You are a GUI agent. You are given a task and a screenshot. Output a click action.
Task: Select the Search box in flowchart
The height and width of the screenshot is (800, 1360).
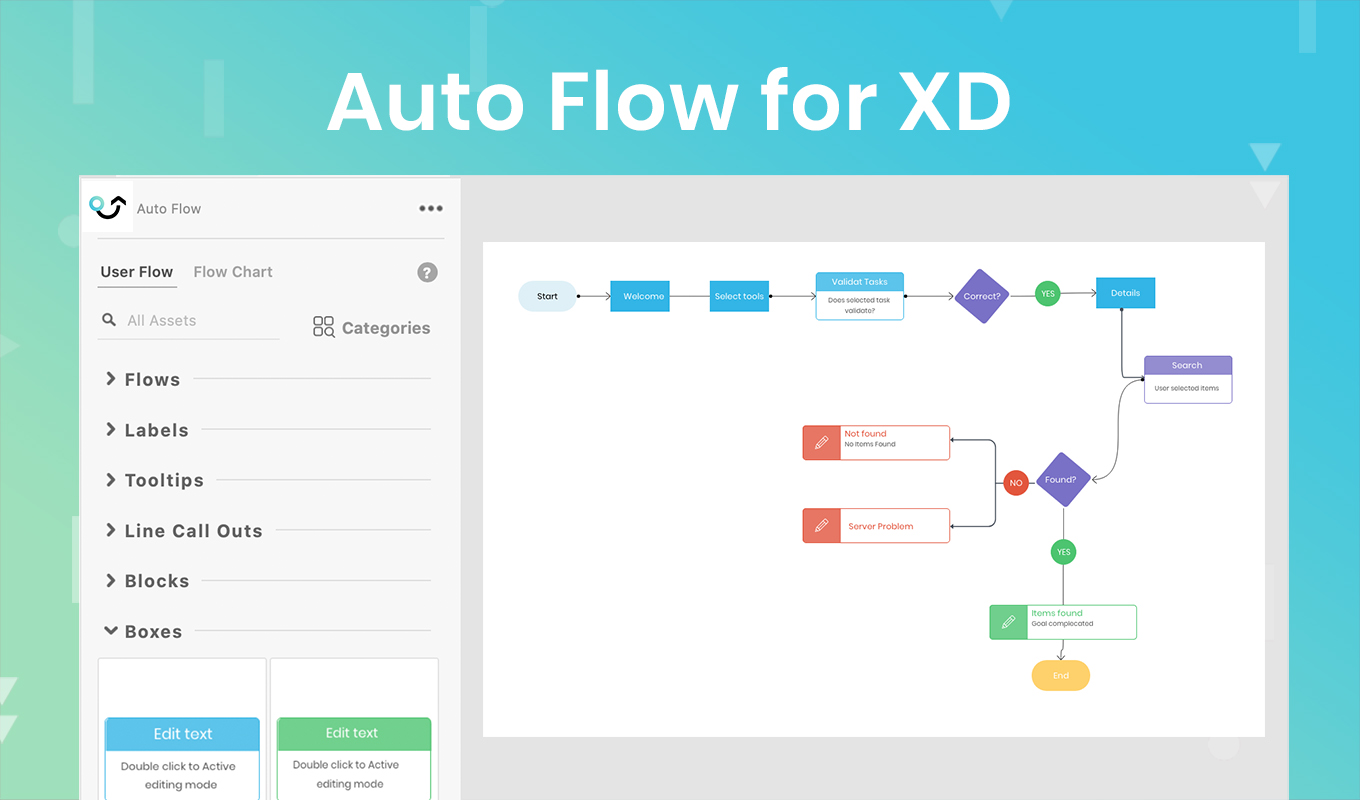click(1188, 380)
